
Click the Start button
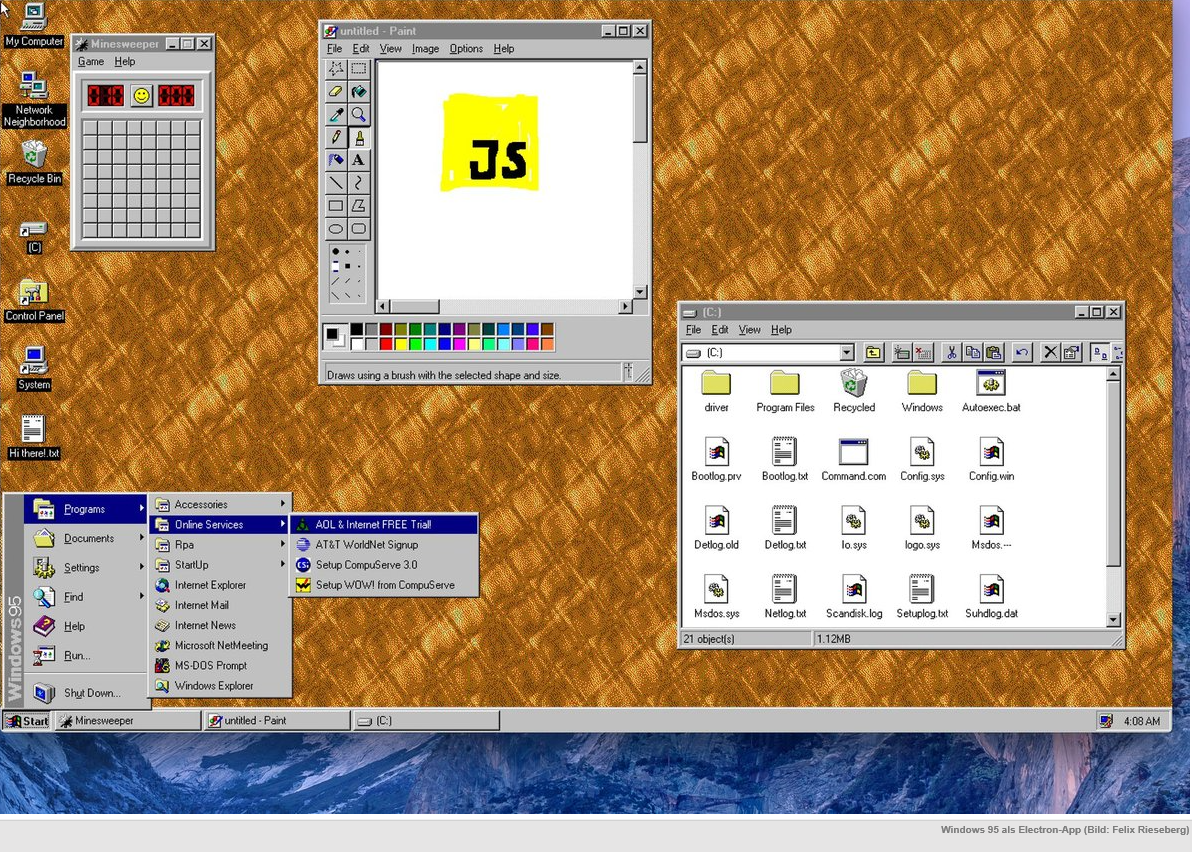point(27,721)
